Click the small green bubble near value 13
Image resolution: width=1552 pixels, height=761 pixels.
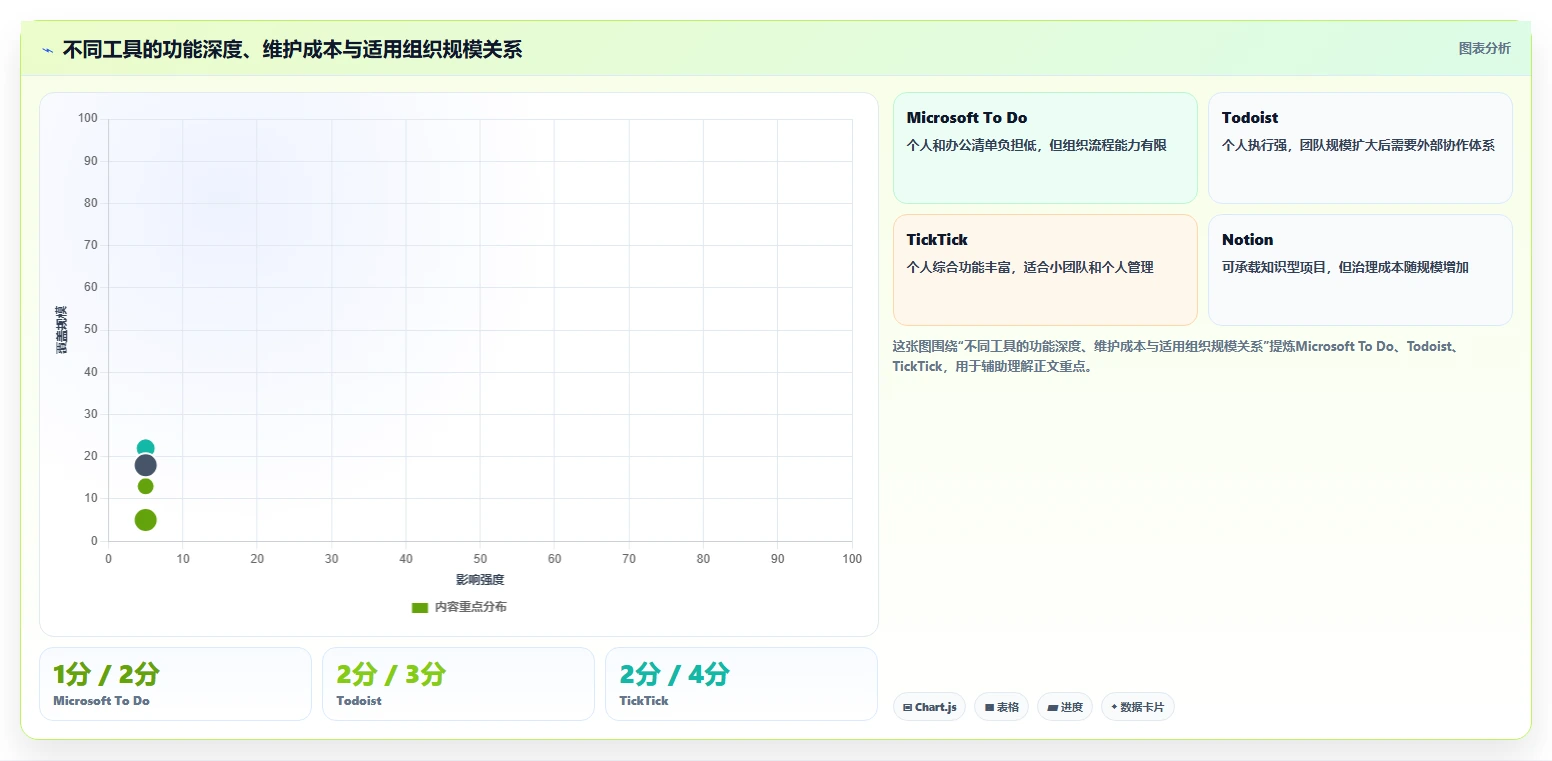(145, 486)
